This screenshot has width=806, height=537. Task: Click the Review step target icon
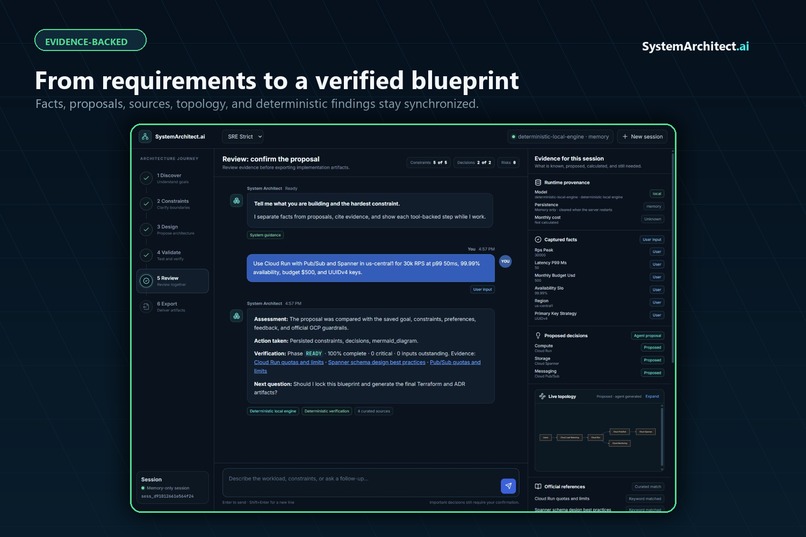coord(146,281)
